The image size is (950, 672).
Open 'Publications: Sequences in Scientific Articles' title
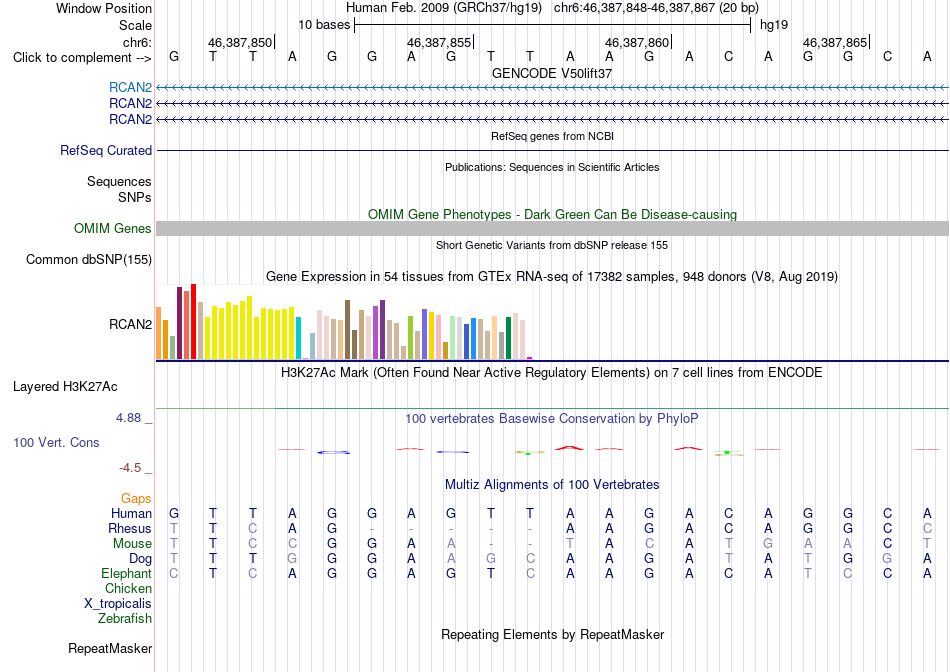pyautogui.click(x=552, y=167)
